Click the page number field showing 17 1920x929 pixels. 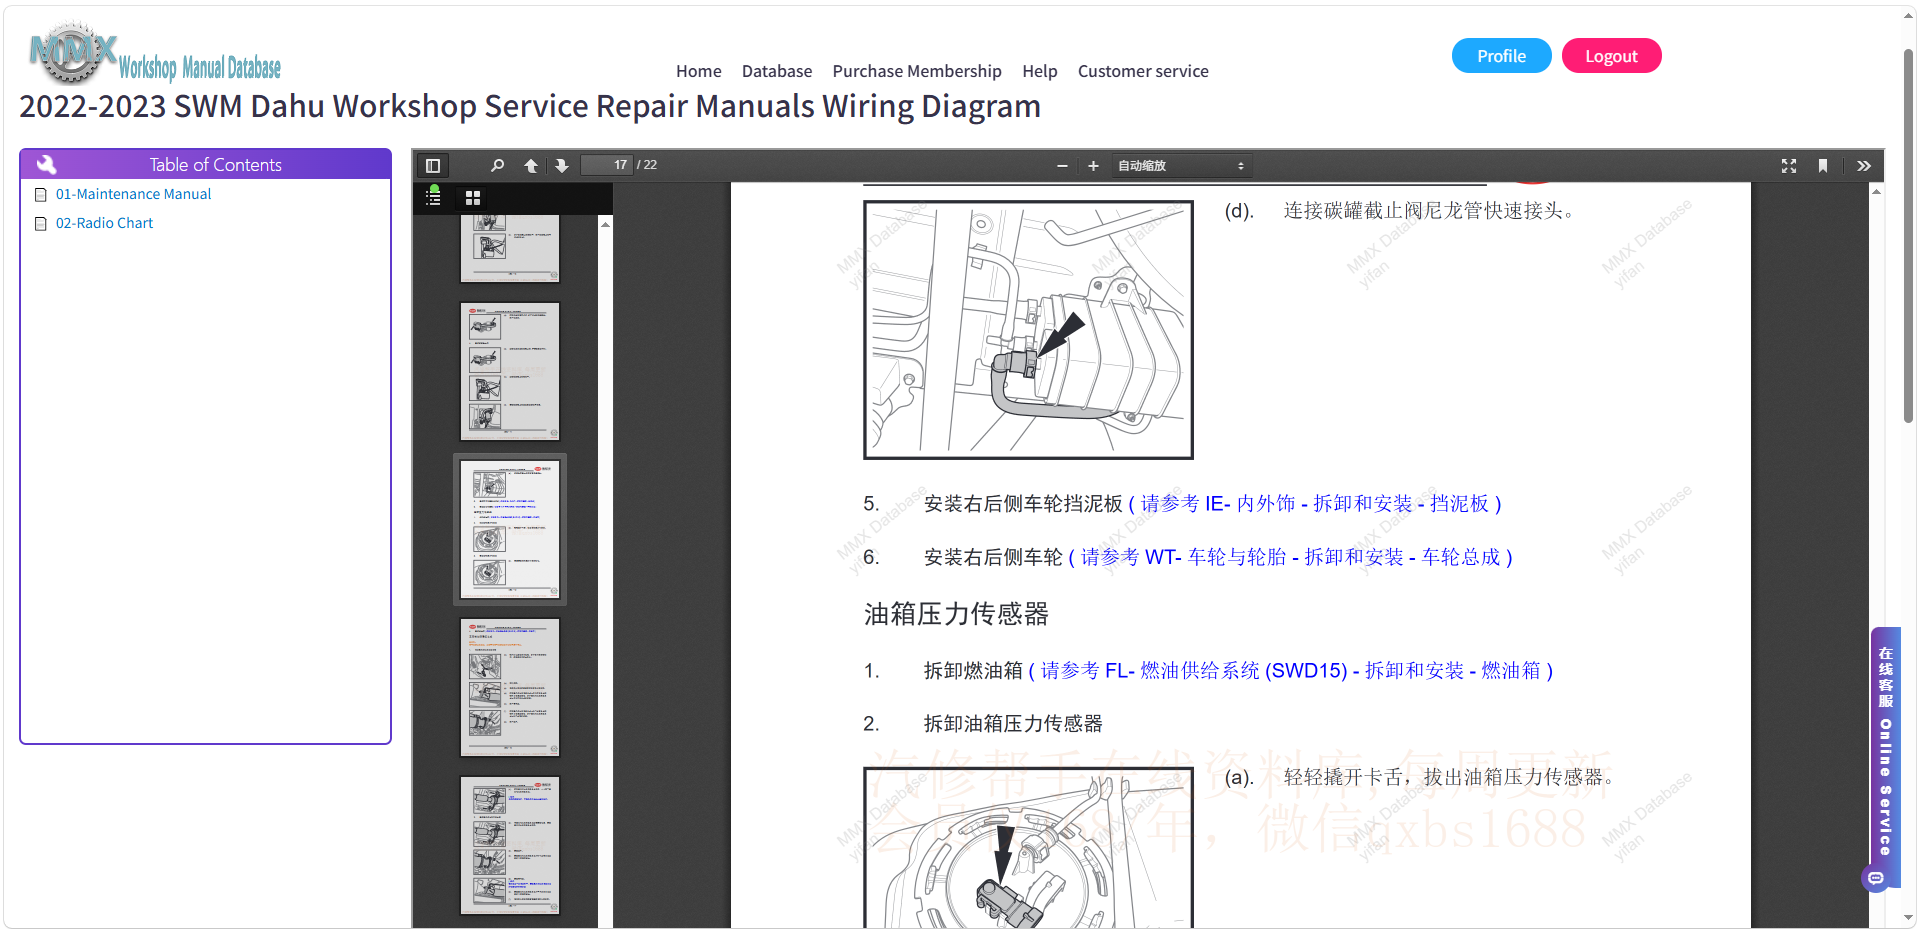[608, 165]
